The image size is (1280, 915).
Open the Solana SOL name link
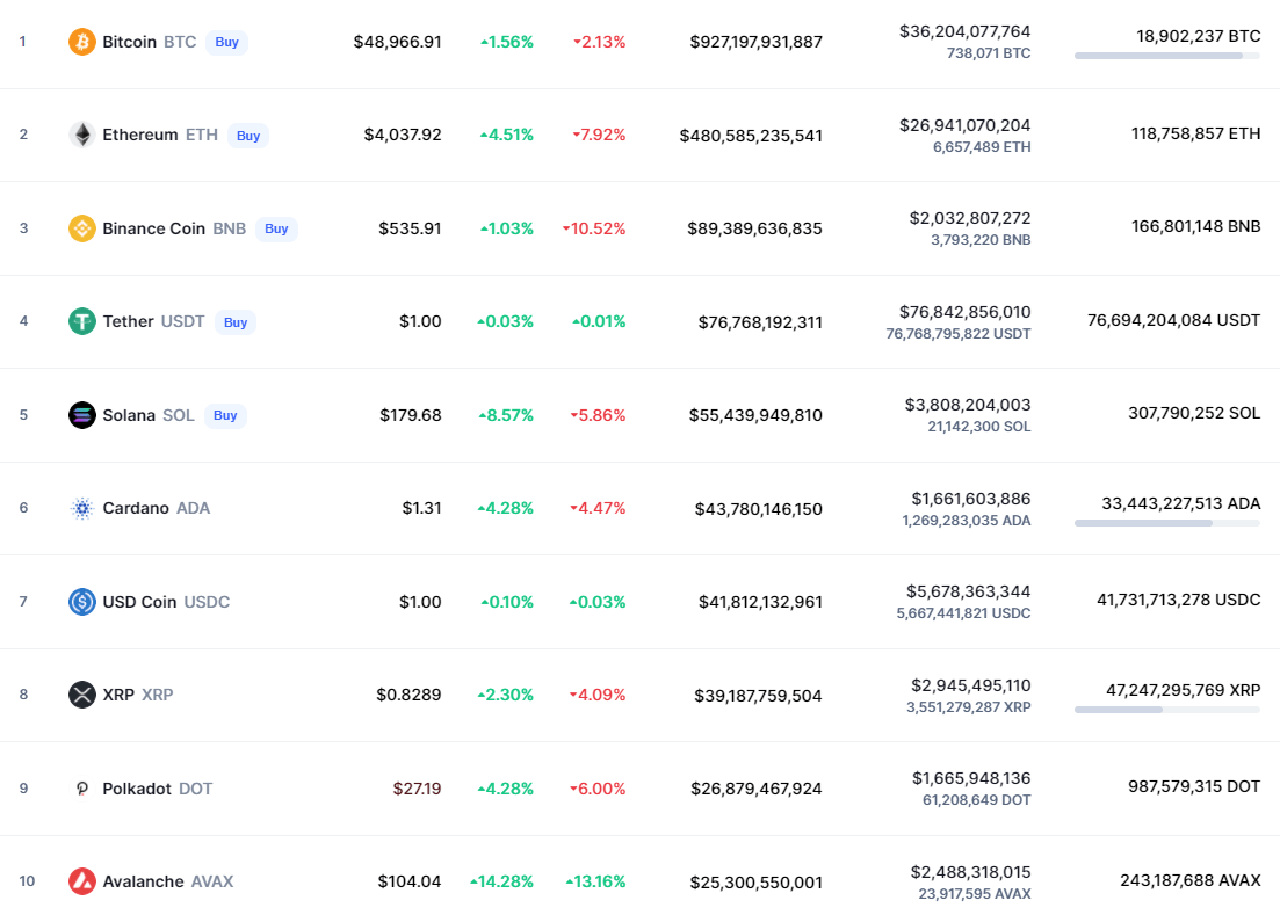(x=148, y=415)
